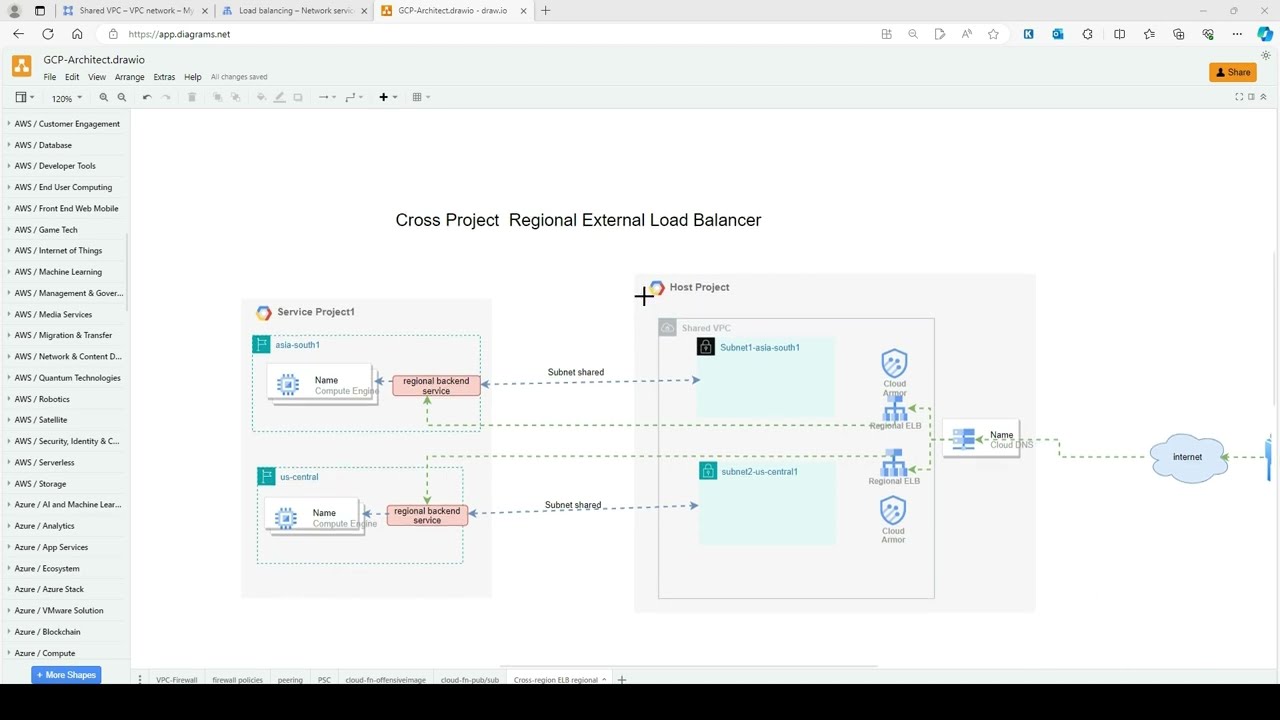Image resolution: width=1280 pixels, height=720 pixels.
Task: Open the 120% zoom dropdown
Action: coord(67,98)
